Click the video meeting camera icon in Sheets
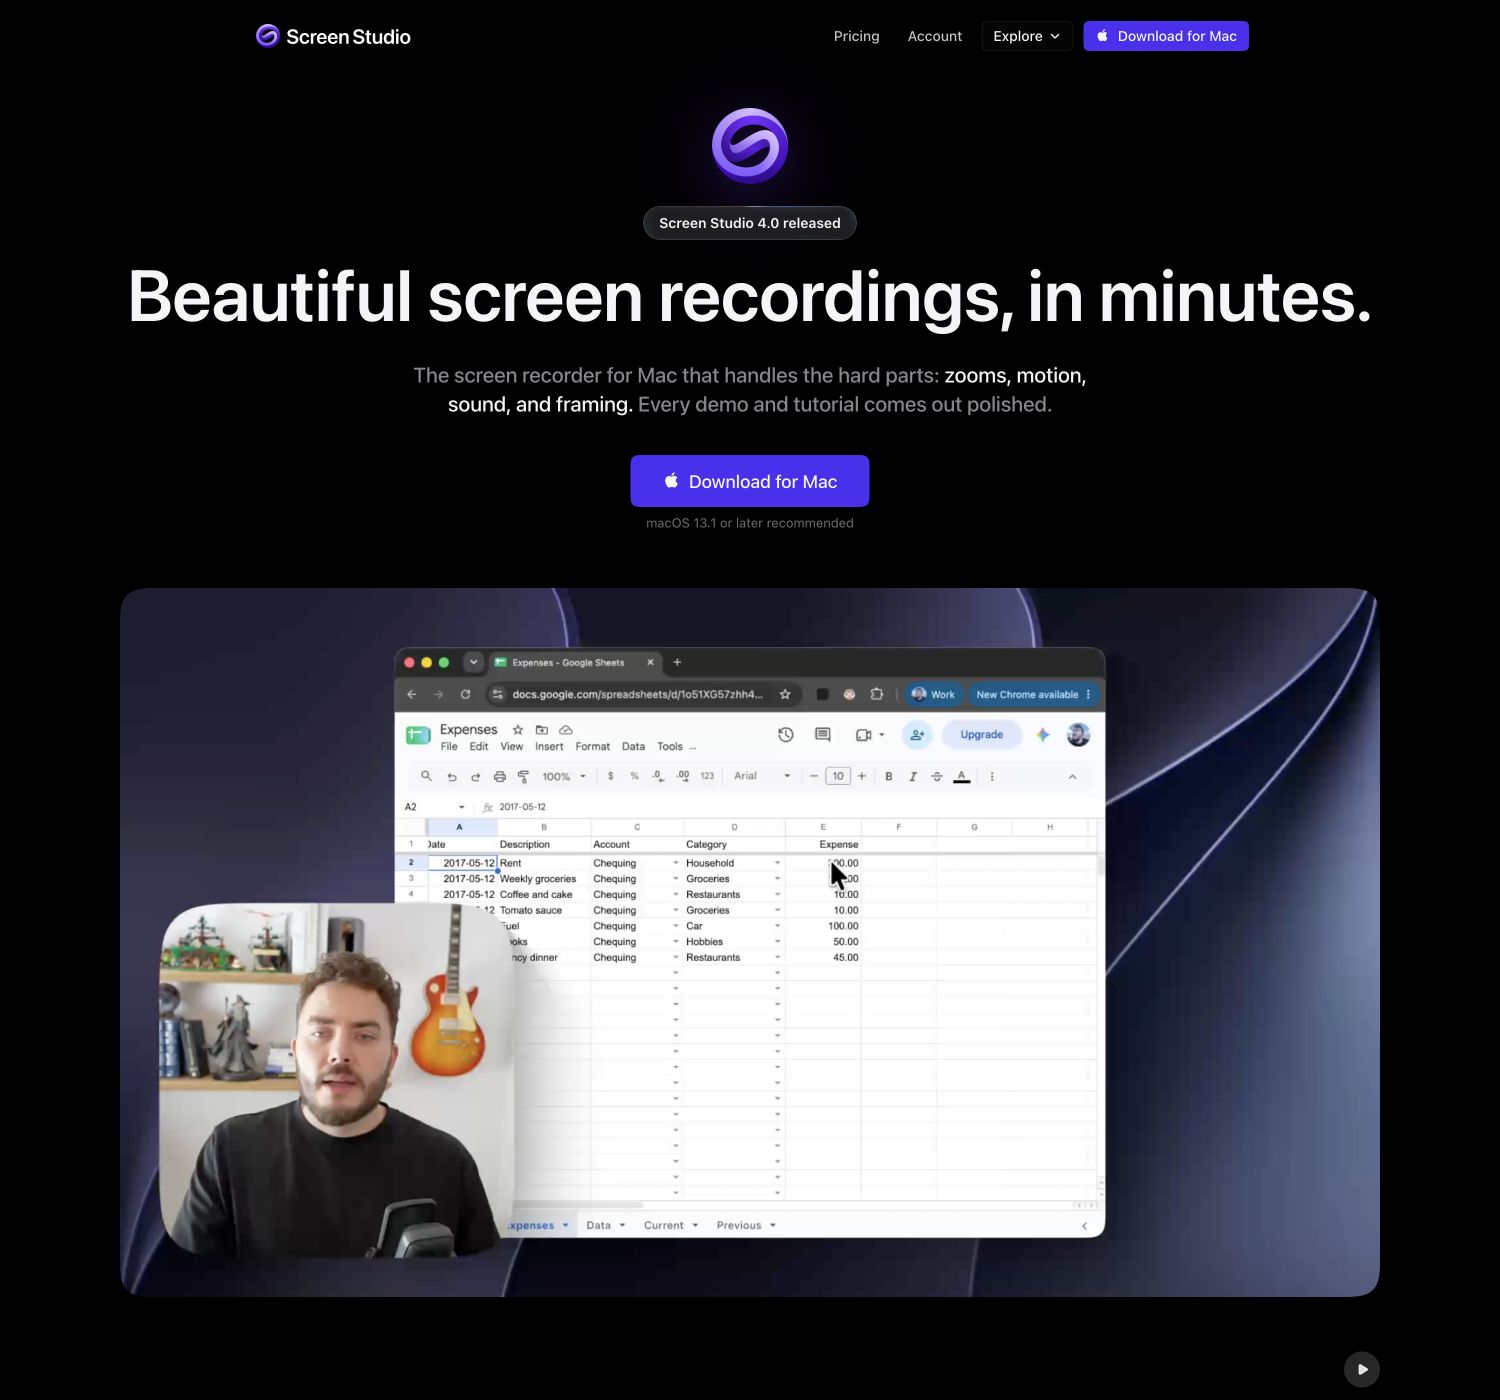 (x=865, y=735)
